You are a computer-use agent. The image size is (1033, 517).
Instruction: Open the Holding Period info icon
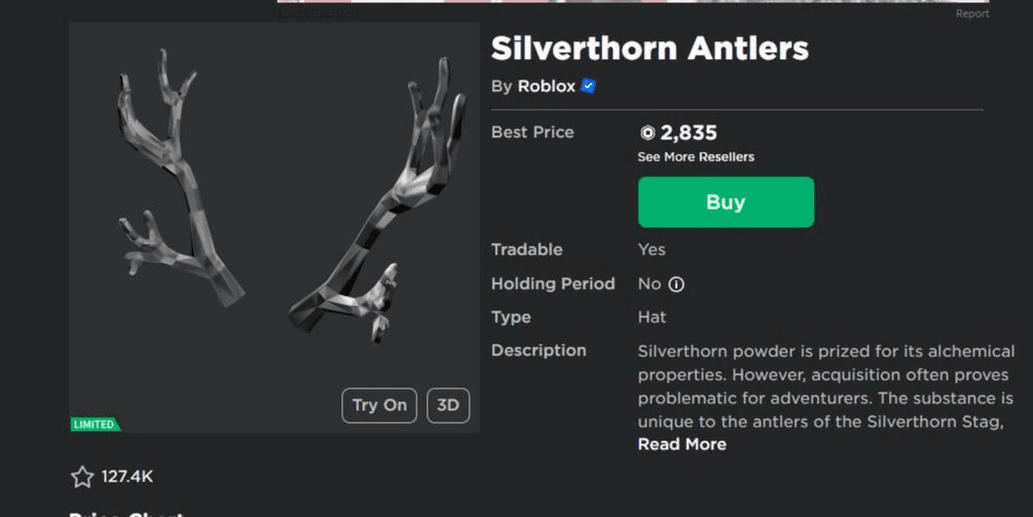pyautogui.click(x=676, y=285)
